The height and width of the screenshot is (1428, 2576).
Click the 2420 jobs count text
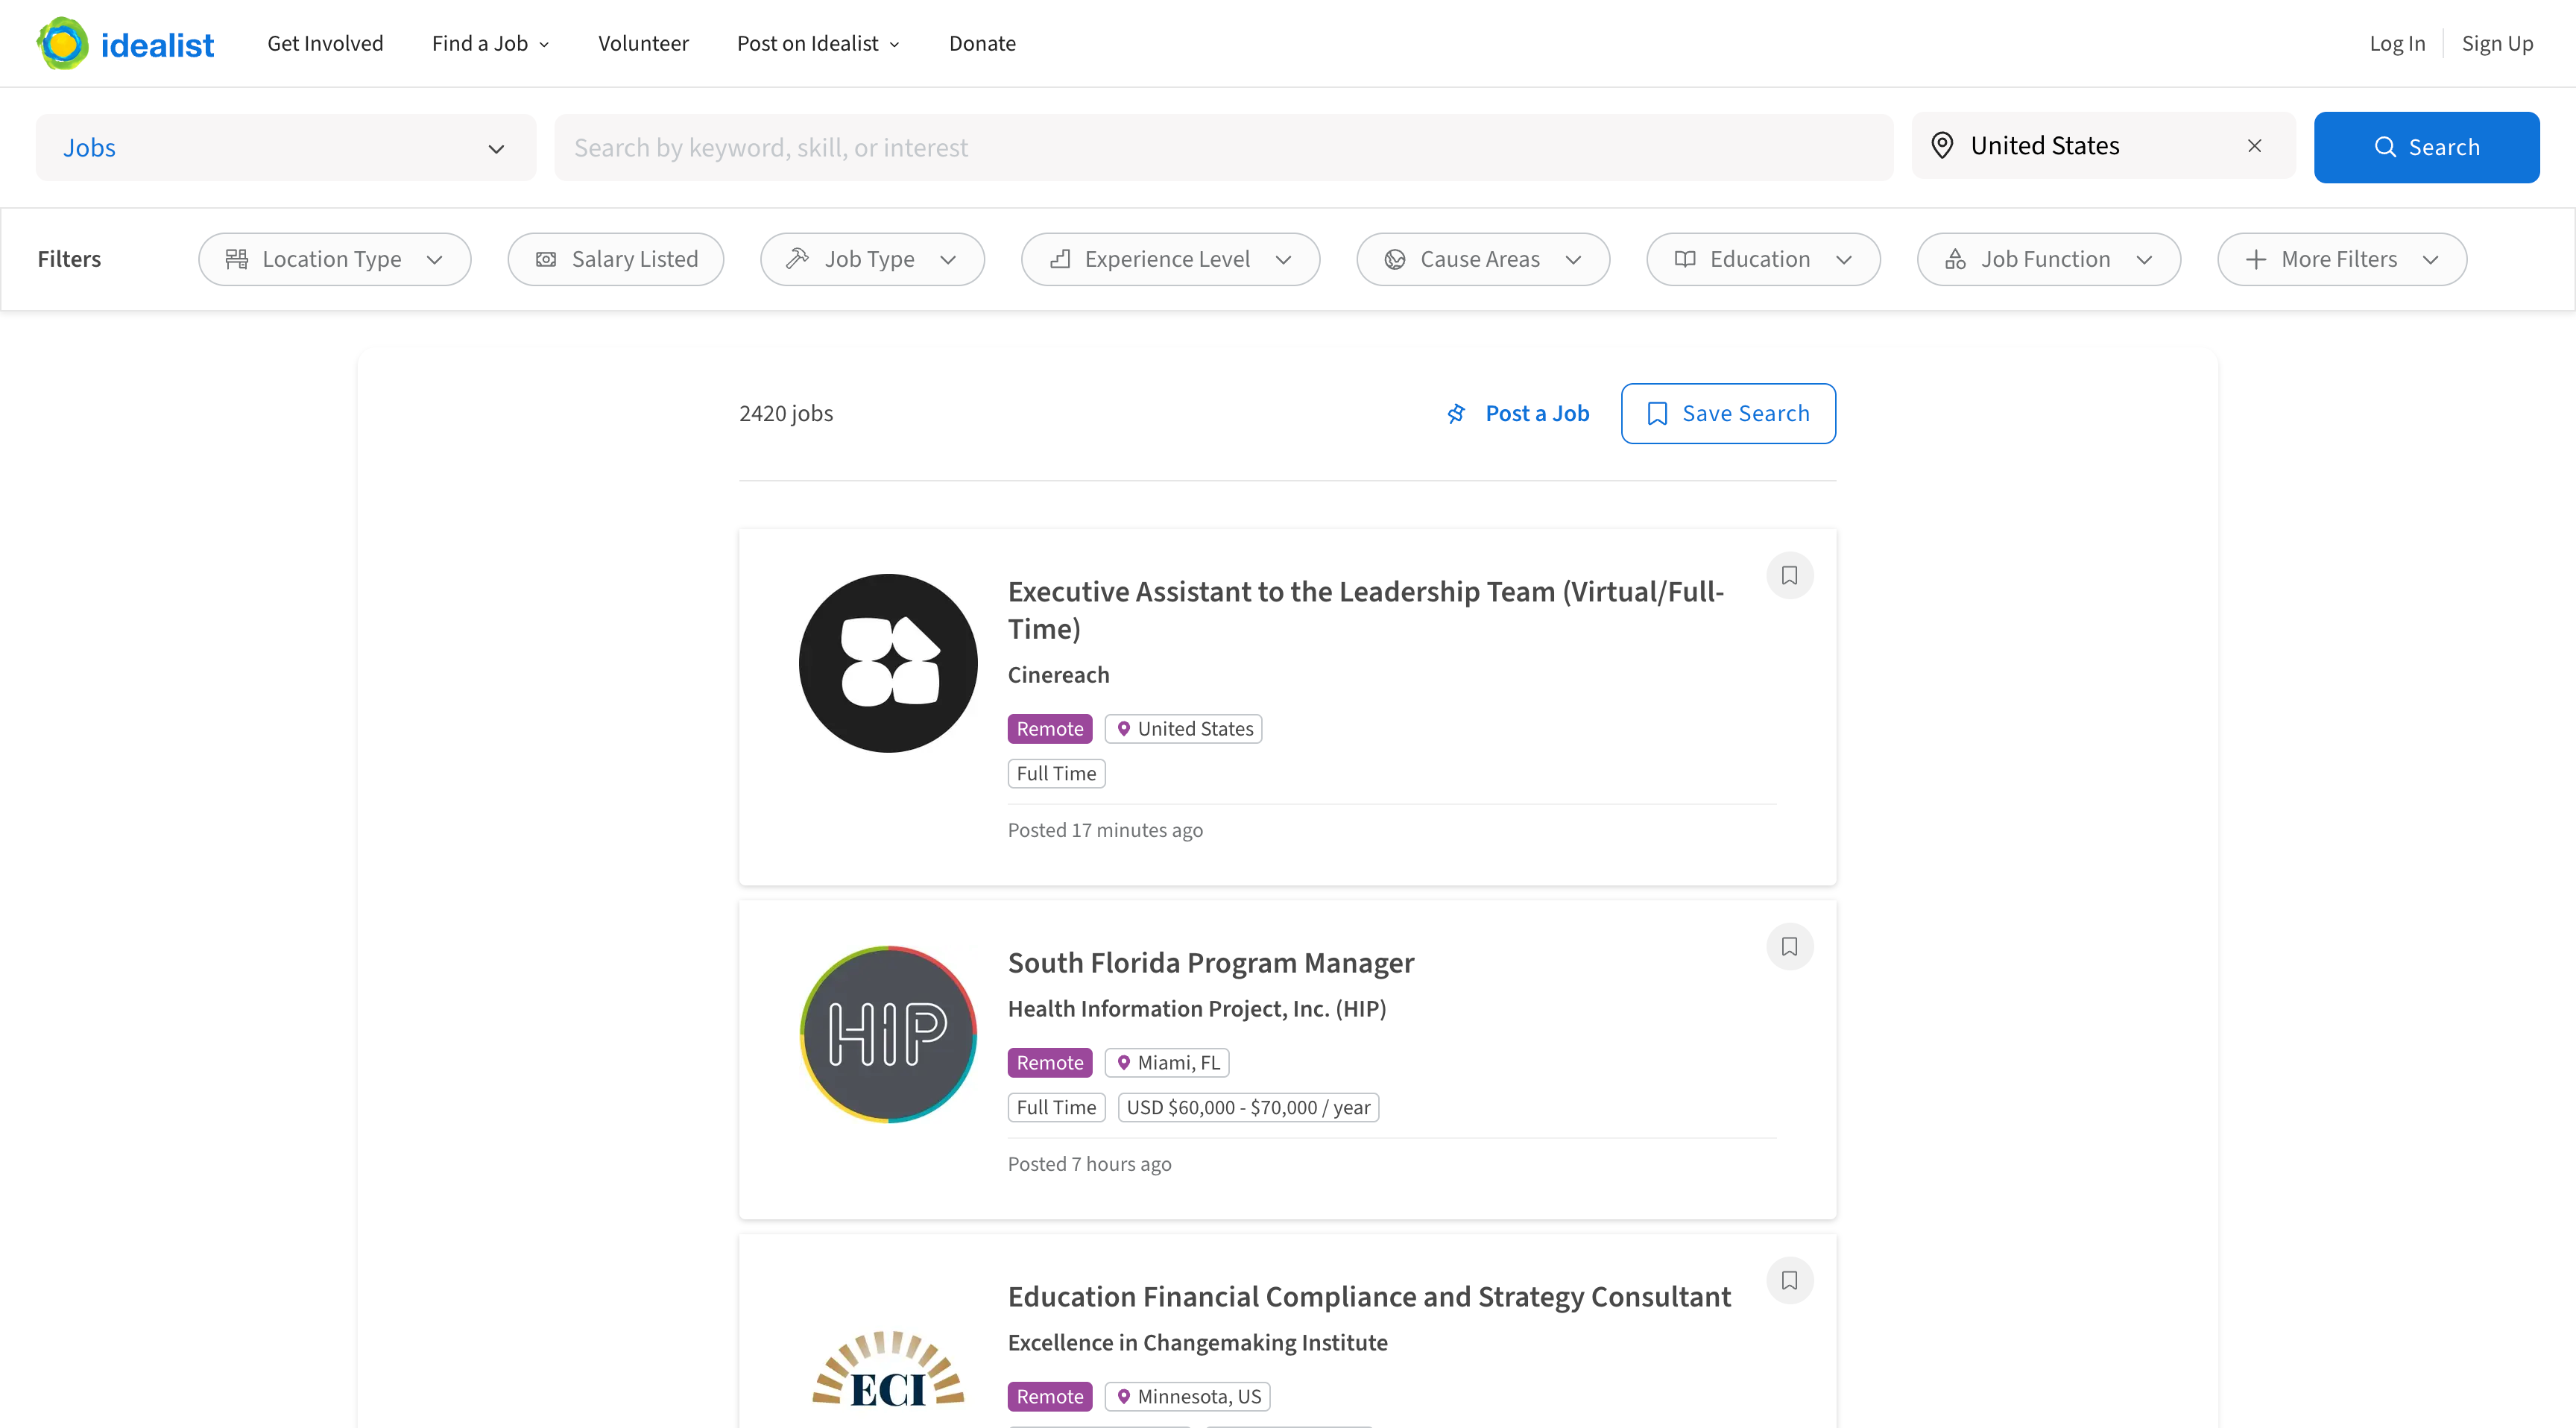tap(785, 413)
